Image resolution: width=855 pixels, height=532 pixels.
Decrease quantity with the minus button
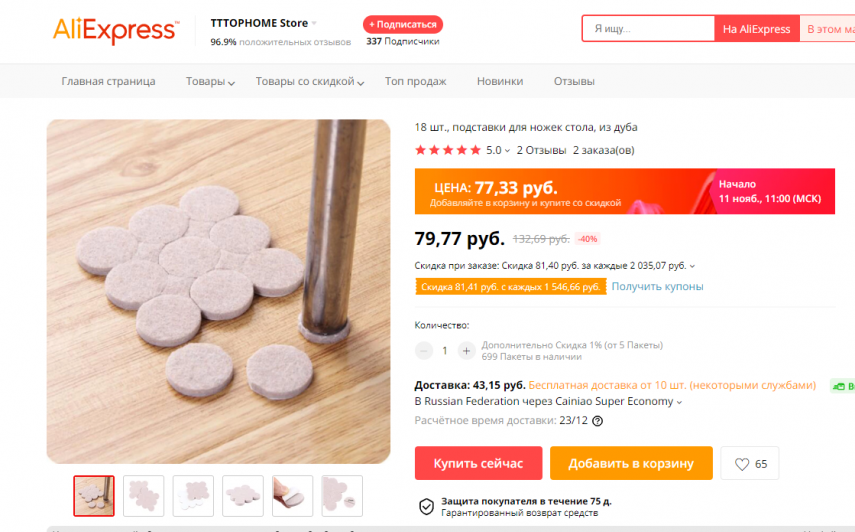tap(424, 351)
